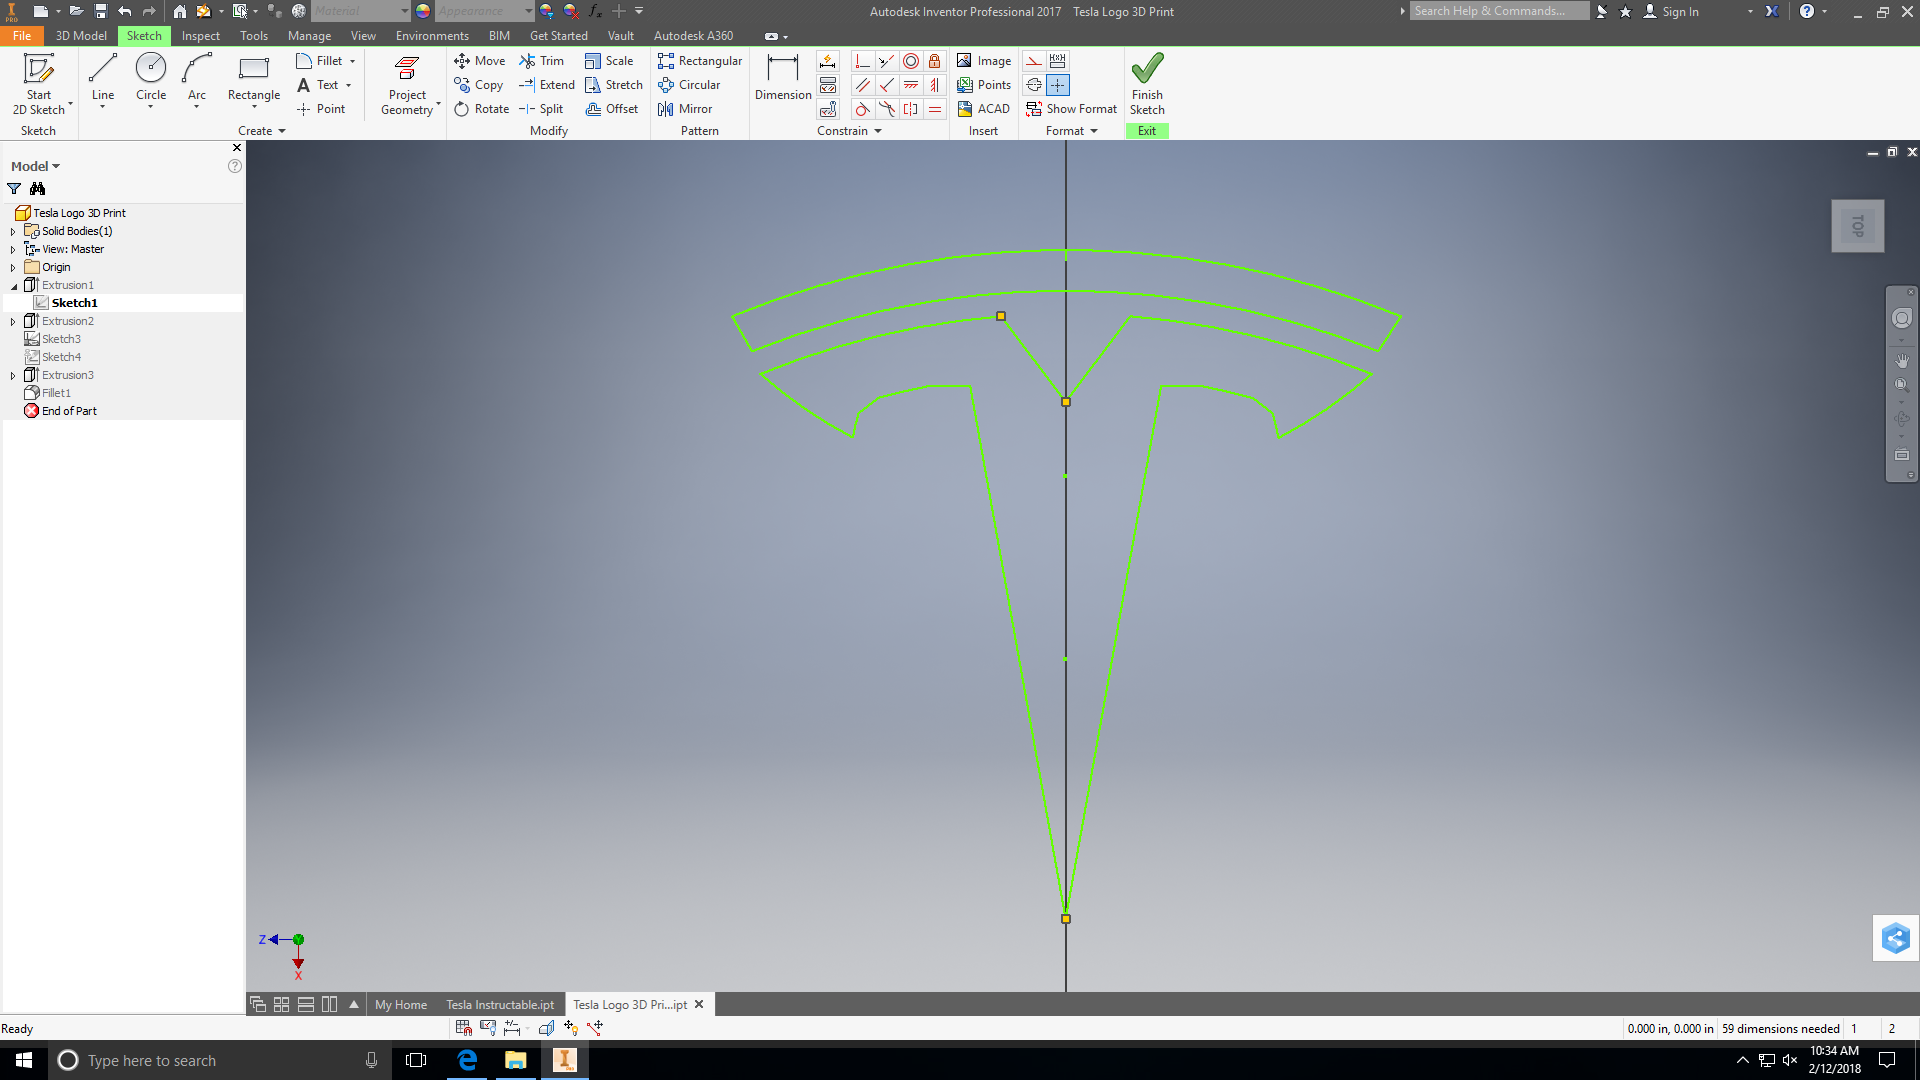Apply the Fix lock constraint
This screenshot has height=1080, width=1920.
click(x=935, y=61)
